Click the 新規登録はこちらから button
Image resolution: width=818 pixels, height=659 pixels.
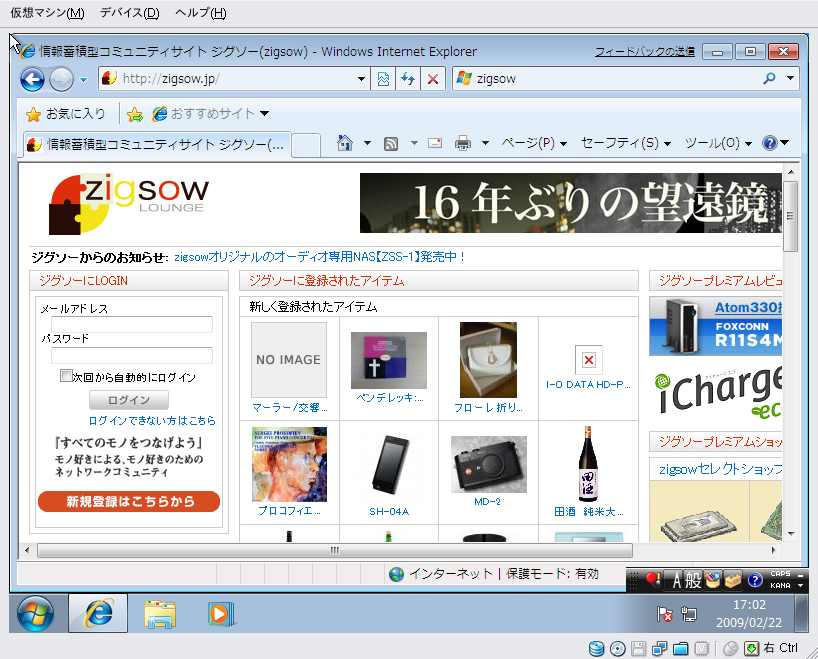coord(129,501)
